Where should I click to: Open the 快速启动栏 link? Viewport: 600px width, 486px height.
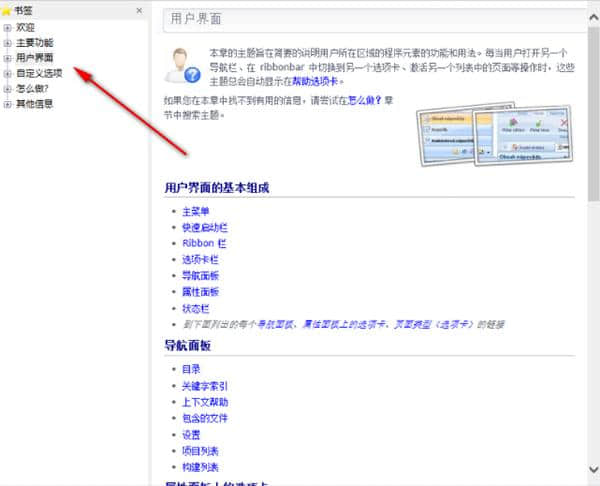(x=203, y=227)
